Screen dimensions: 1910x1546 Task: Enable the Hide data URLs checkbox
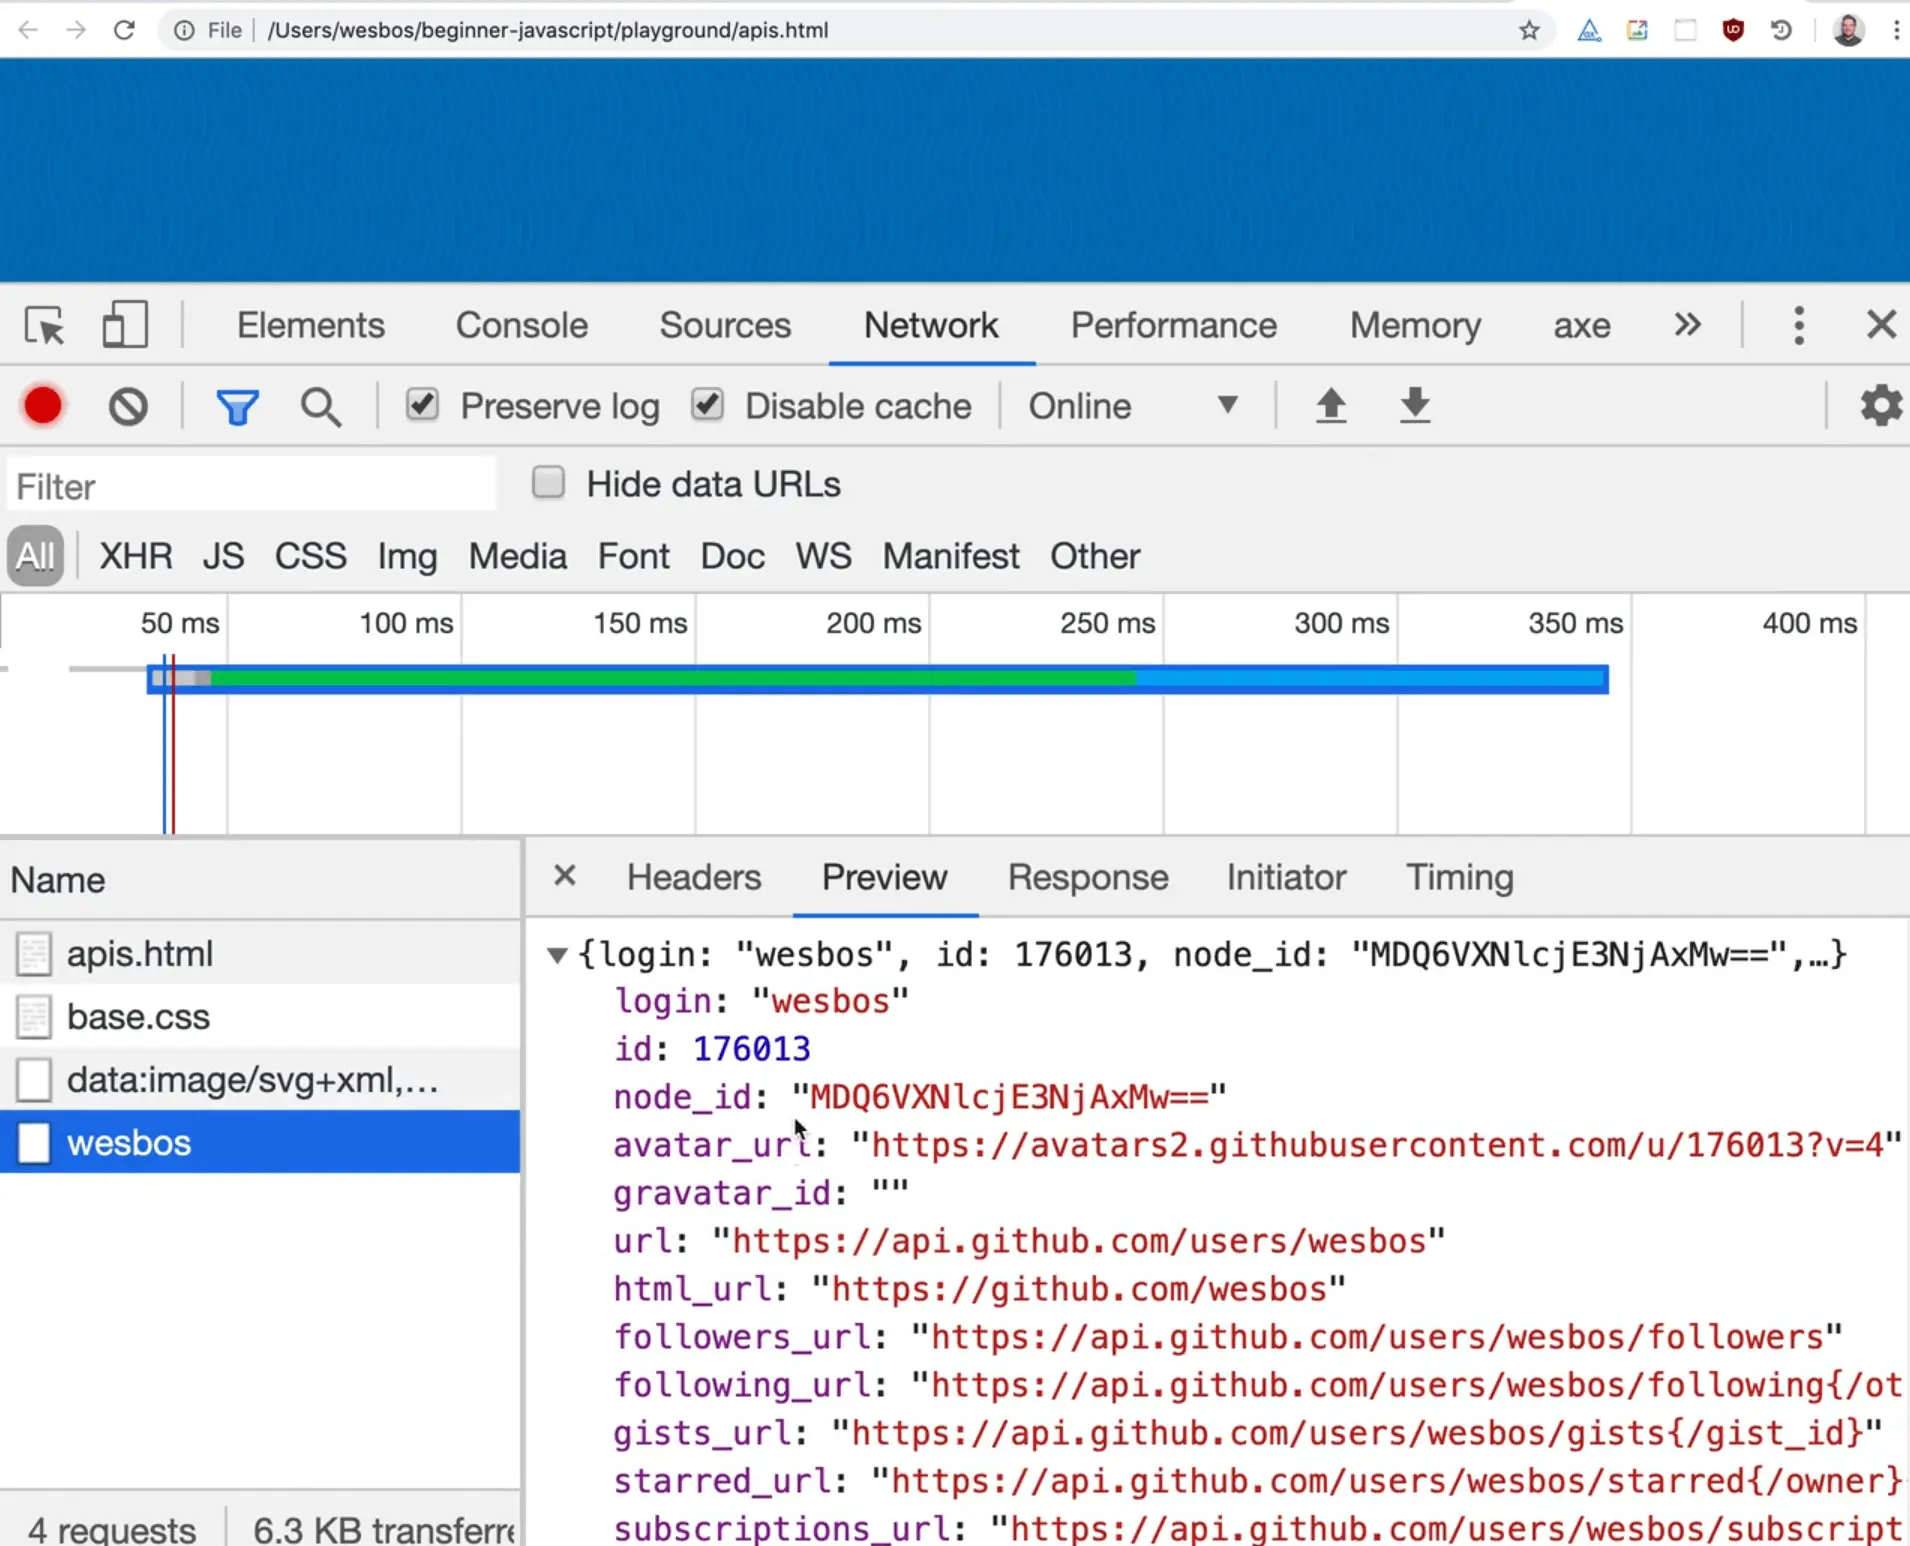548,483
